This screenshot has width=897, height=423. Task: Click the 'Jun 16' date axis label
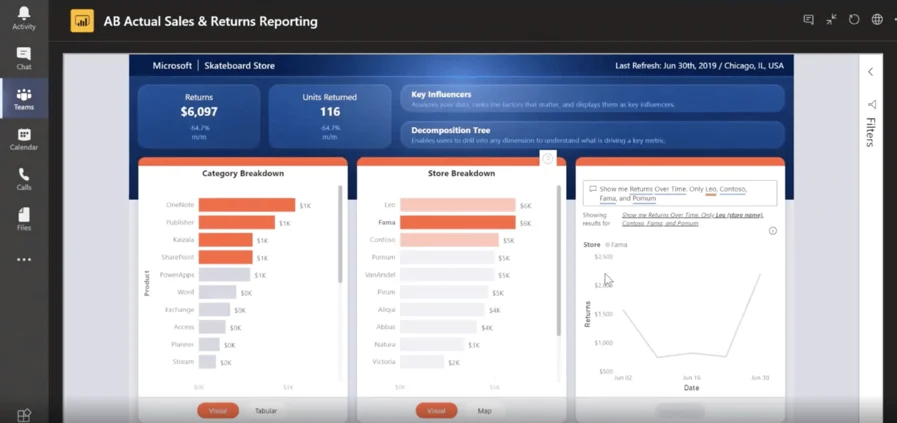[691, 378]
